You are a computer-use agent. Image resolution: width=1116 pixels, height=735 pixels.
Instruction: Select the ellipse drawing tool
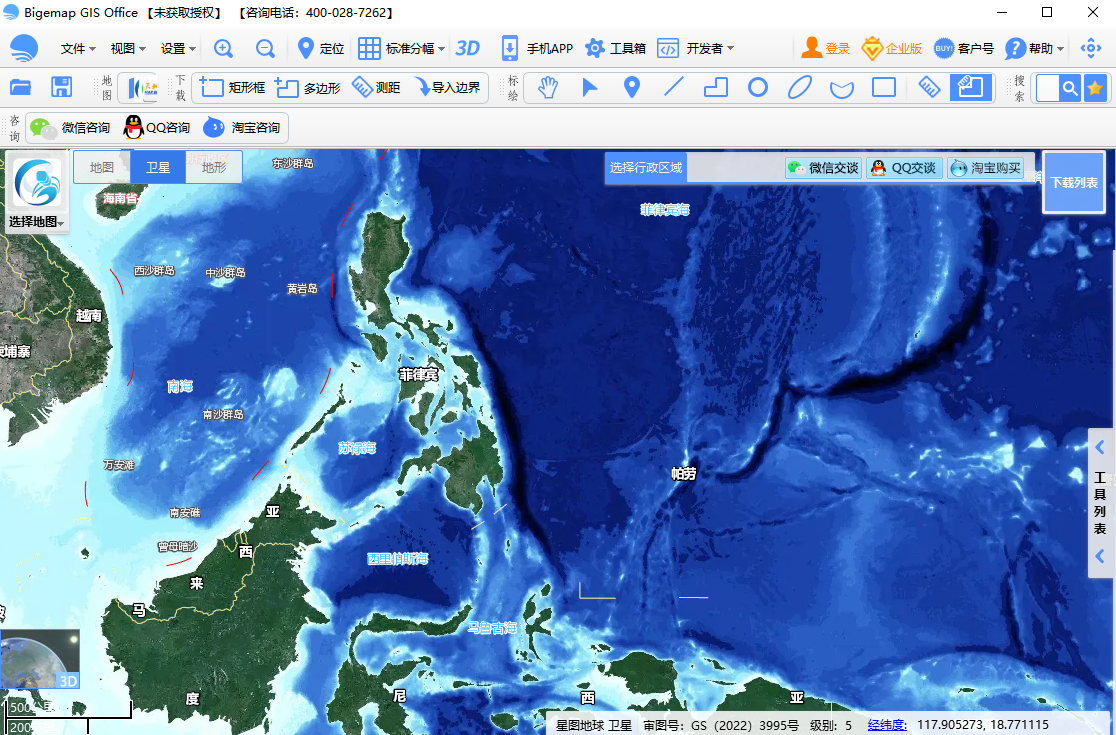(x=800, y=88)
